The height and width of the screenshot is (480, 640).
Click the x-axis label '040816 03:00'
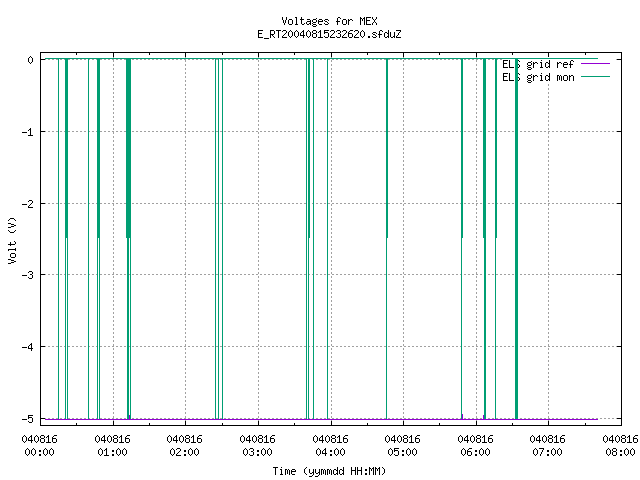tap(258, 446)
